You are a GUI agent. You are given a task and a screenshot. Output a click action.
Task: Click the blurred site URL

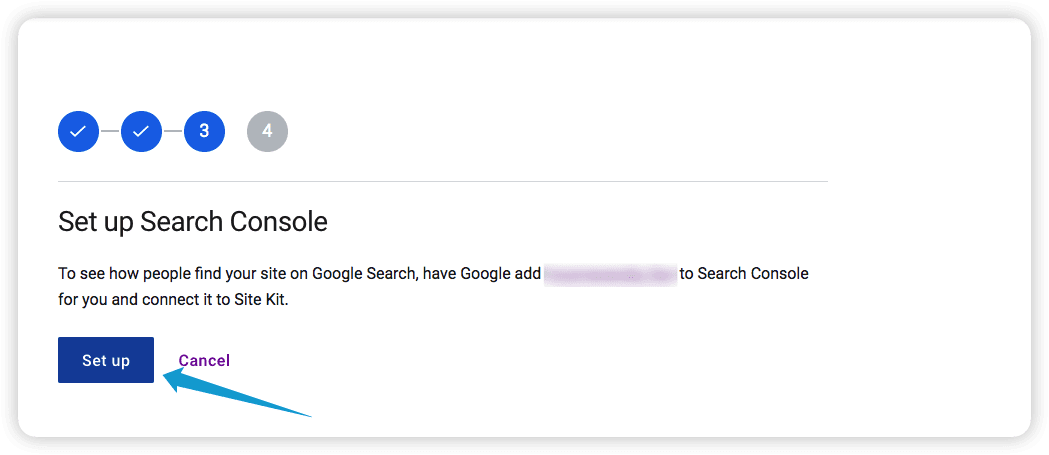pos(610,273)
